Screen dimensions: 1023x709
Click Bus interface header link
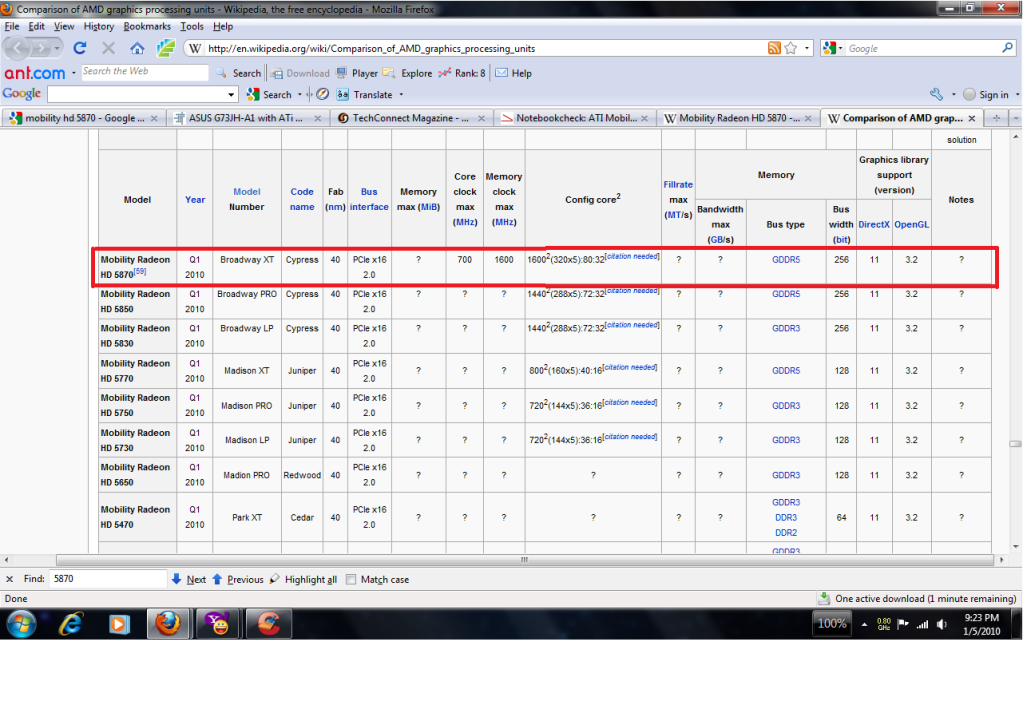(x=369, y=199)
